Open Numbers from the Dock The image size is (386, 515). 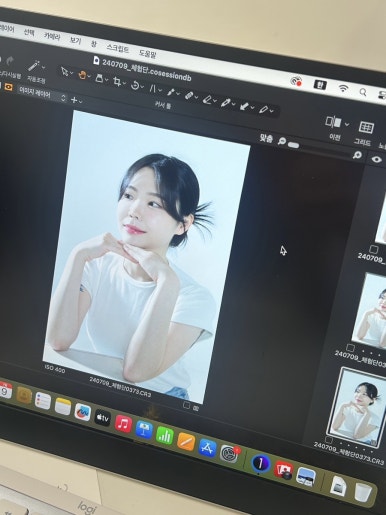pyautogui.click(x=165, y=435)
